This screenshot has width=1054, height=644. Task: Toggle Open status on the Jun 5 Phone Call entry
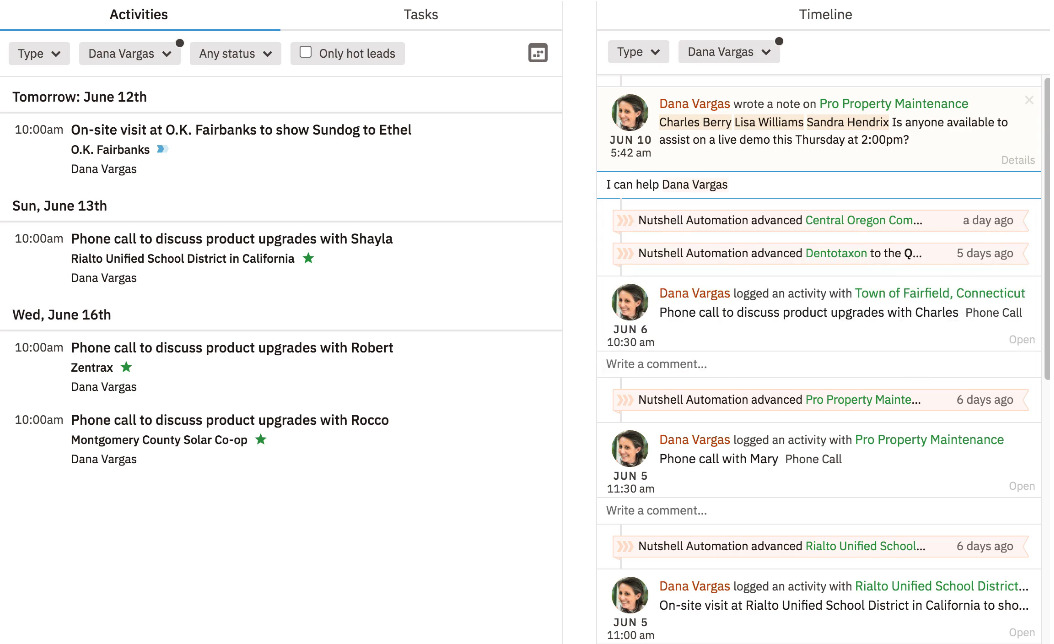(1022, 486)
